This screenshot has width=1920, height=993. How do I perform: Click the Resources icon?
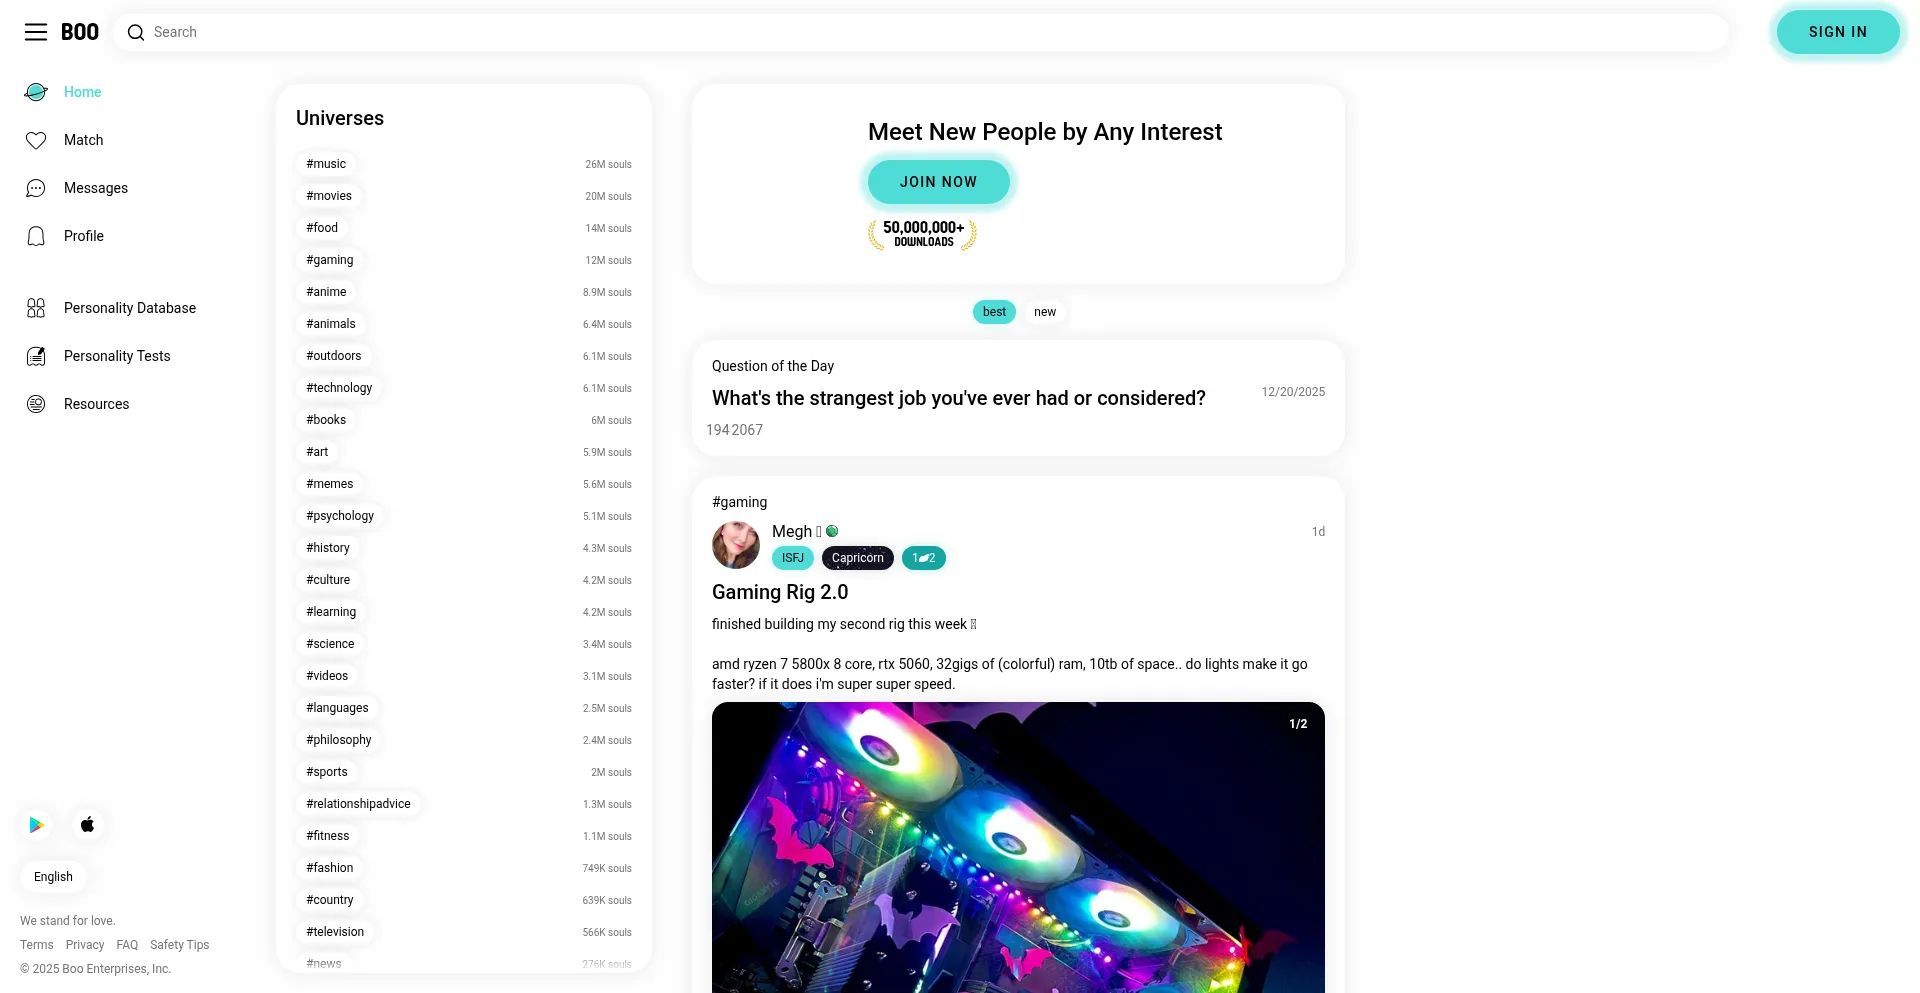36,404
